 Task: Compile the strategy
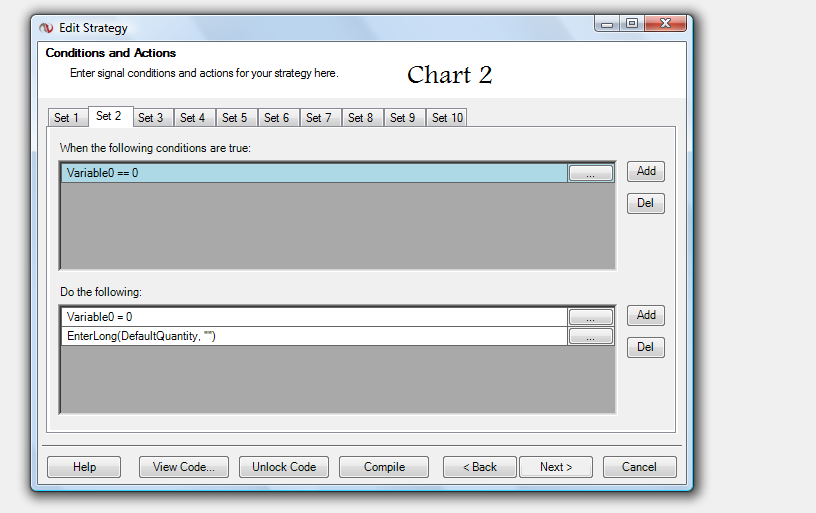(384, 467)
